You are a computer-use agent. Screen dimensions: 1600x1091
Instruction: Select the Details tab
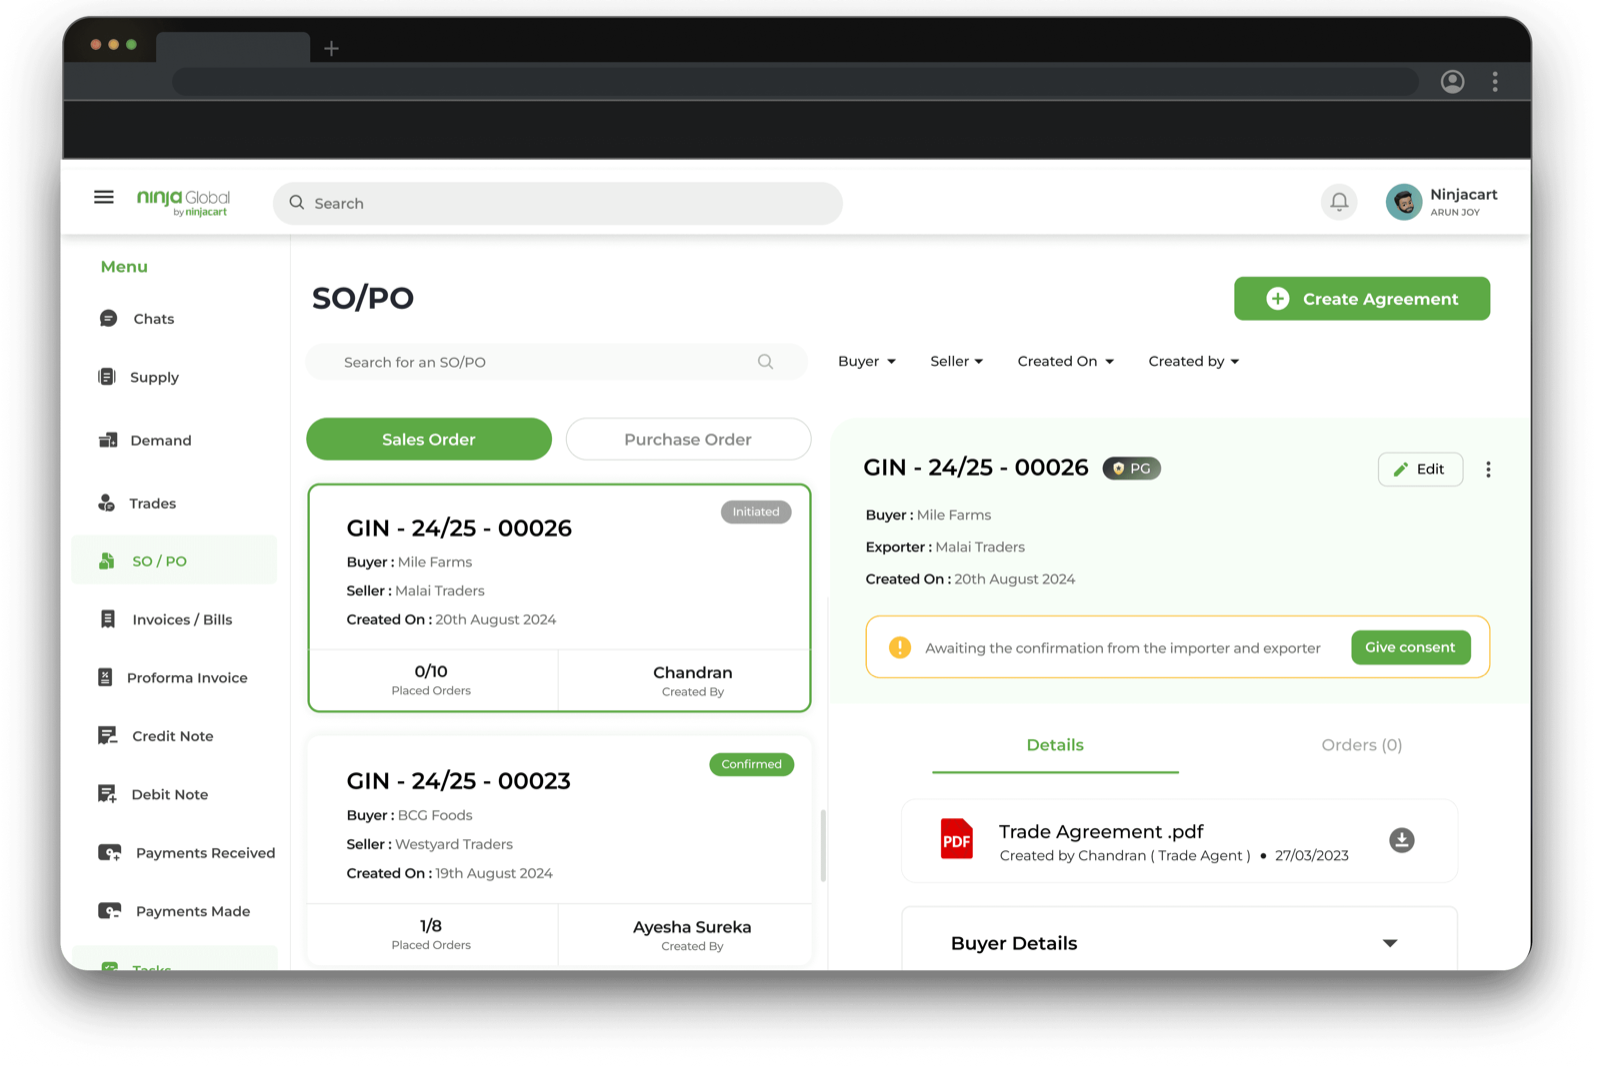[x=1055, y=746]
